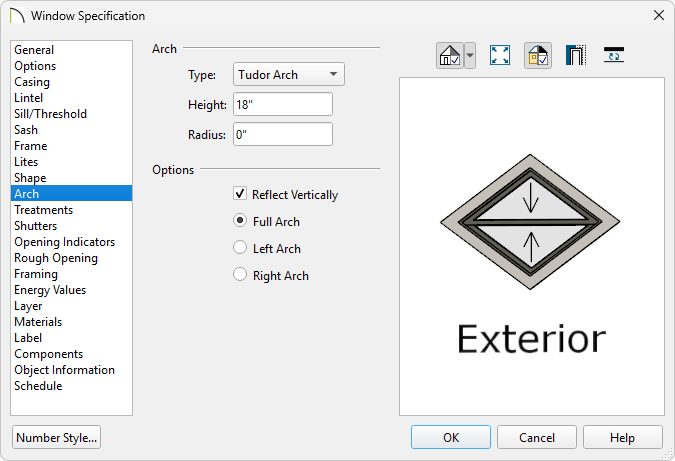Click the Fill Window zoom icon

click(x=500, y=56)
